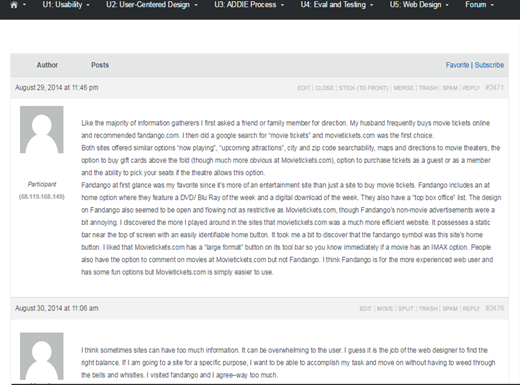
Task: Click MOVE on post #2476
Action: pyautogui.click(x=385, y=309)
